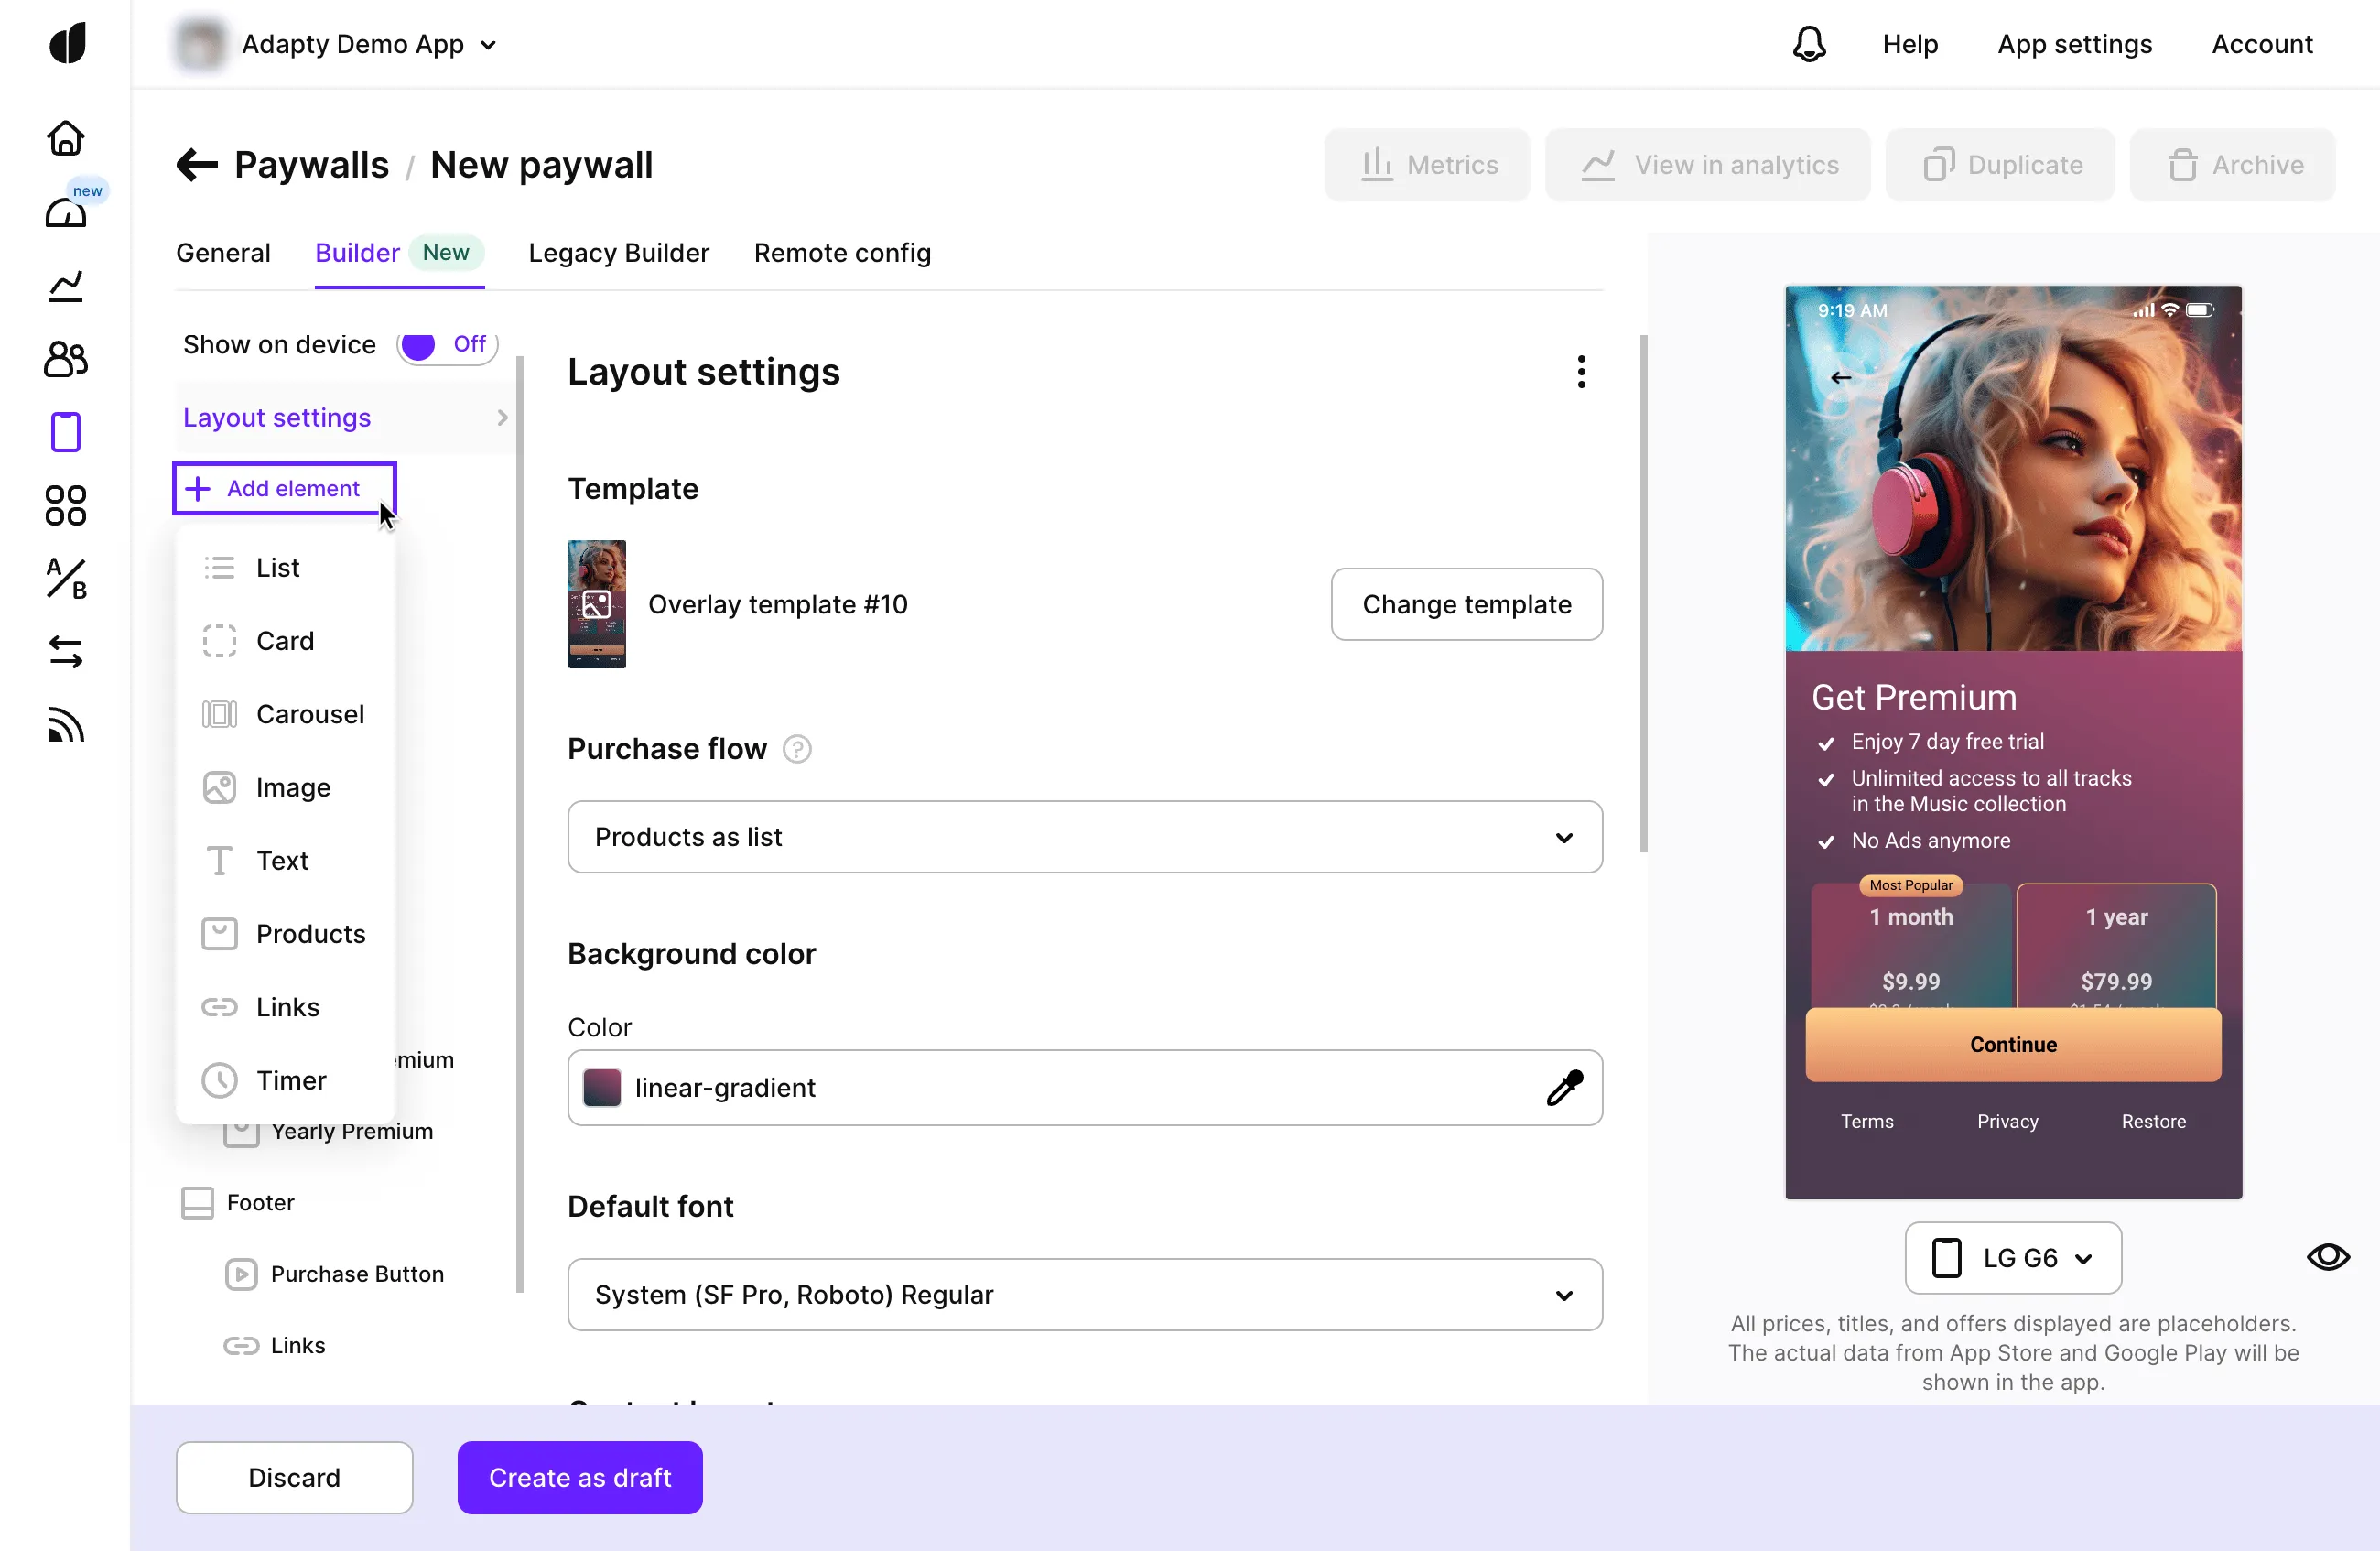This screenshot has width=2380, height=1551.
Task: Open the Home sidebar icon
Action: [66, 138]
